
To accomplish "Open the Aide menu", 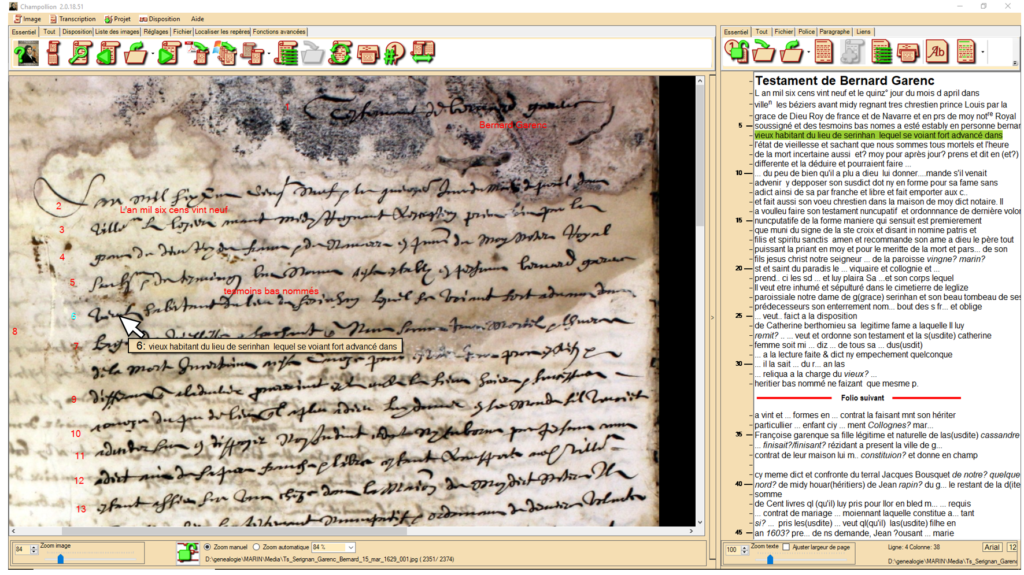I will coord(197,19).
